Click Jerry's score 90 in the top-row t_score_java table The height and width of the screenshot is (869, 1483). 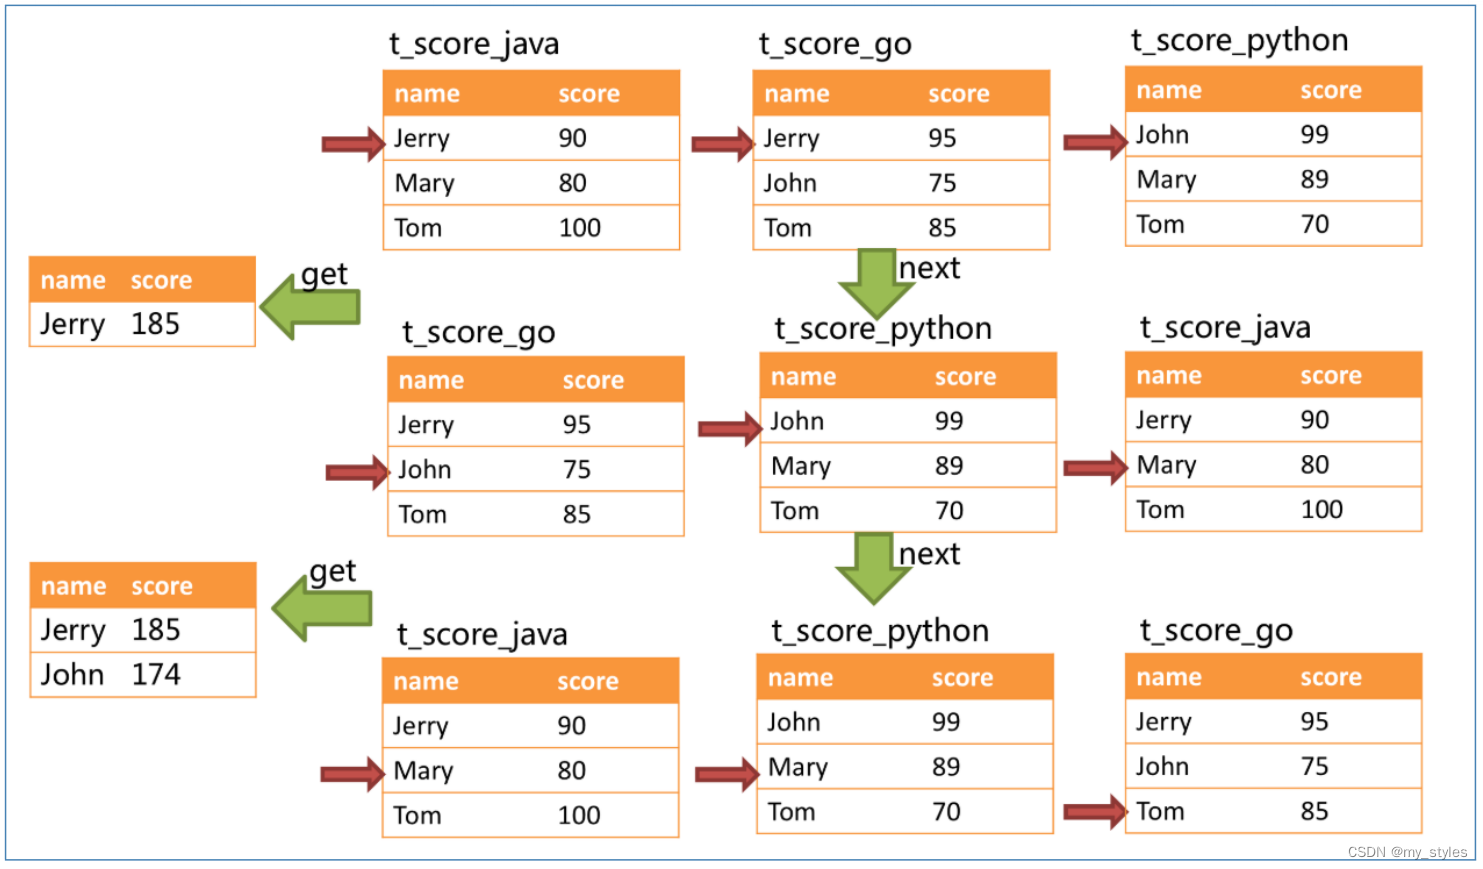click(572, 138)
